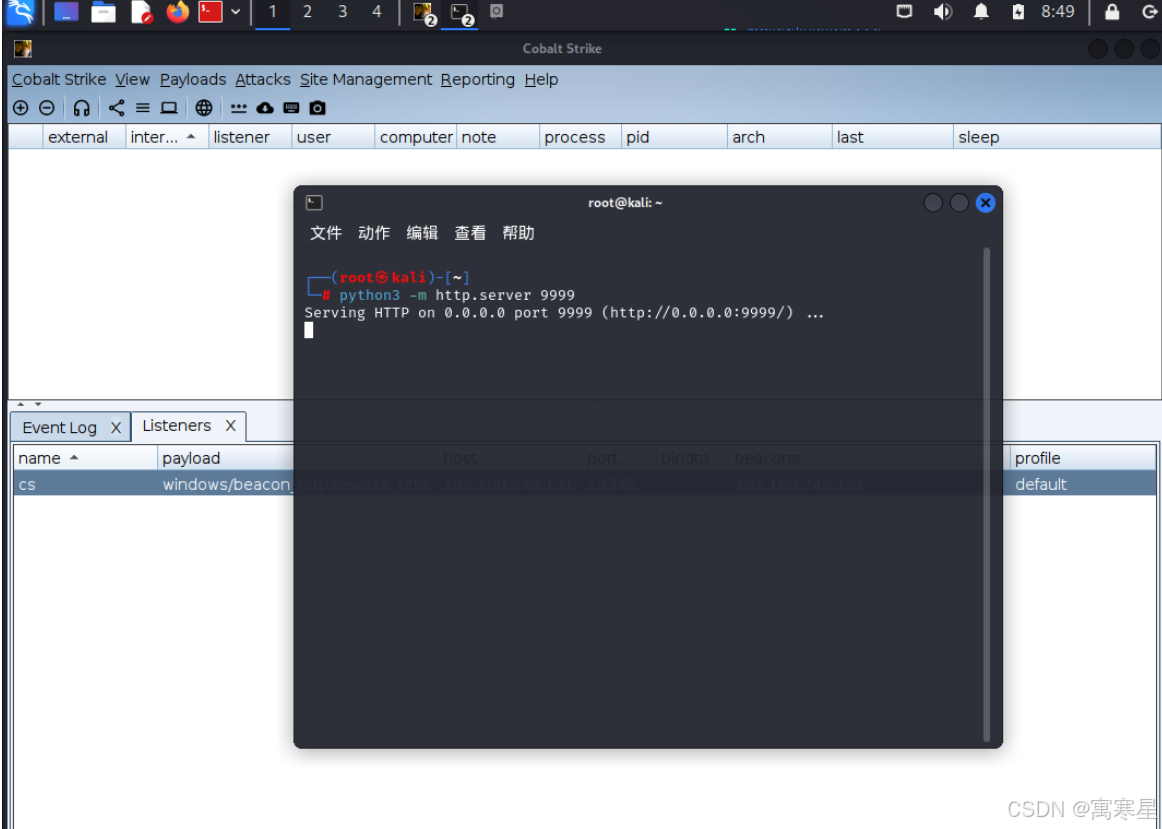Click the terminal window title bar icon

pyautogui.click(x=314, y=202)
